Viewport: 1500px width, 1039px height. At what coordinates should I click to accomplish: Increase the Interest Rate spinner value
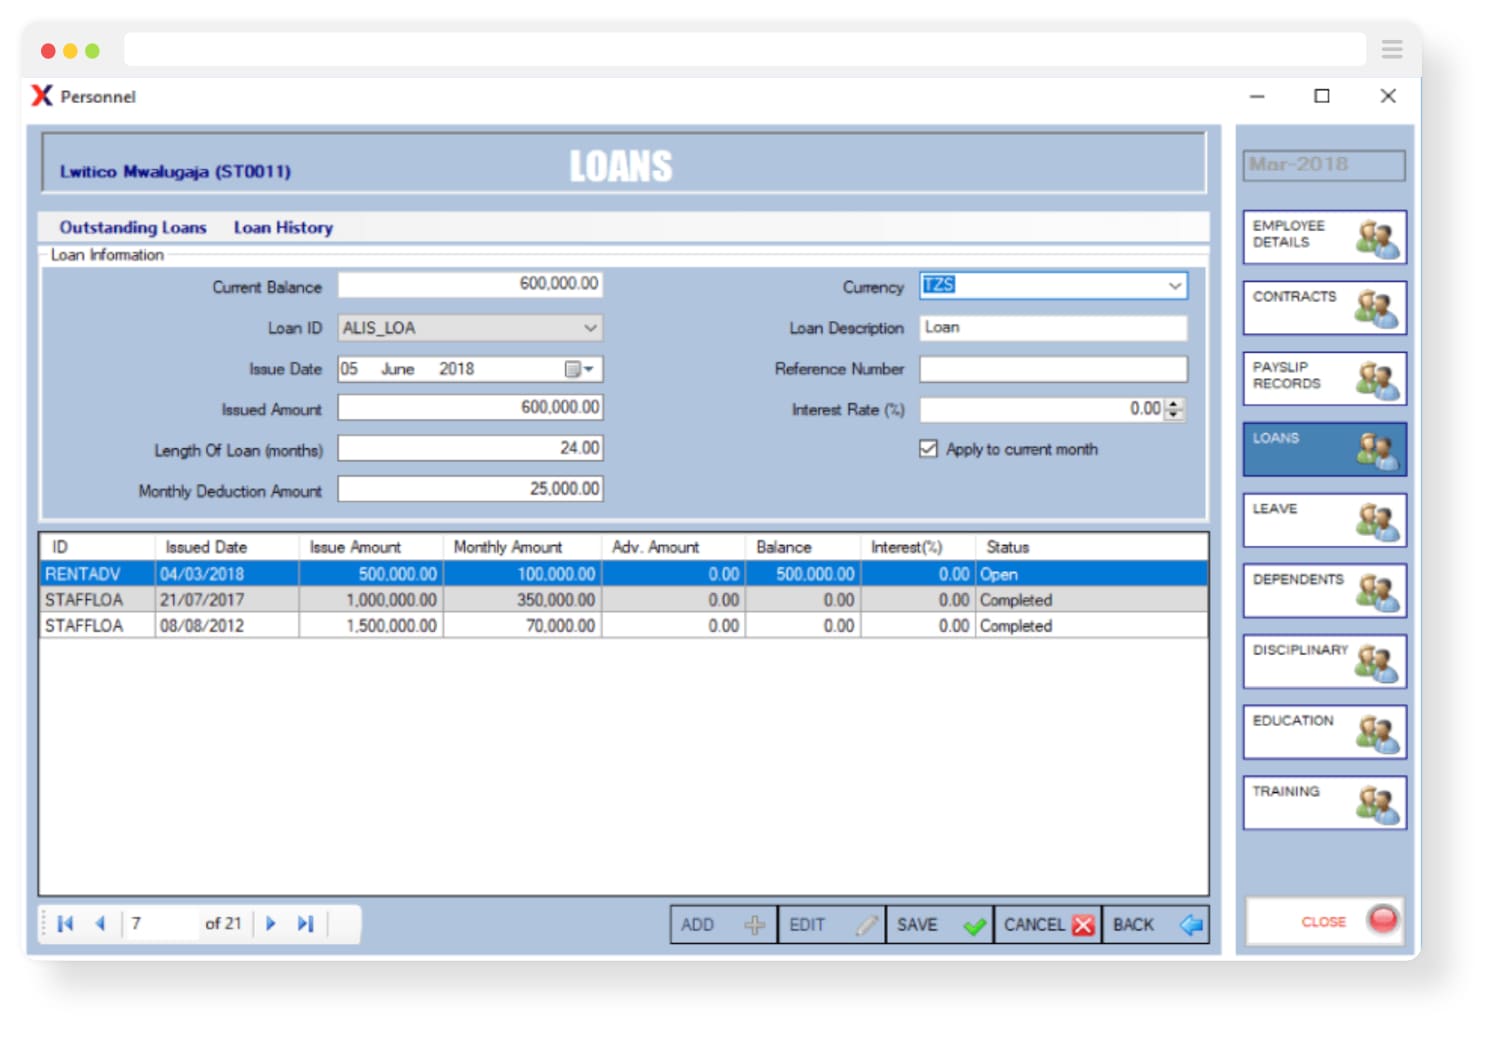tap(1174, 404)
